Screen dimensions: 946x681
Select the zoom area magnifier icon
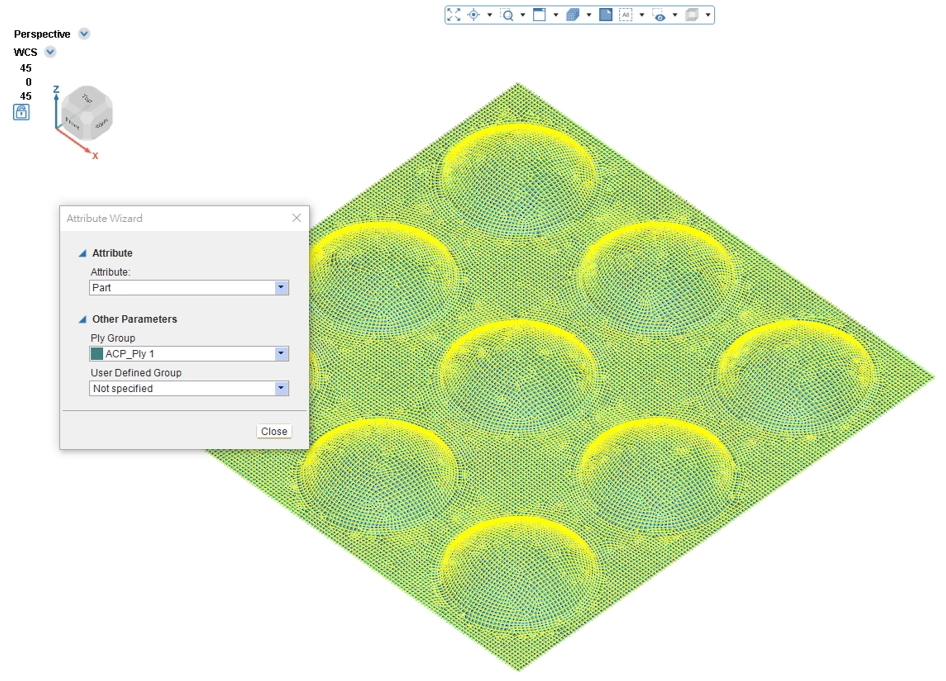tap(507, 15)
